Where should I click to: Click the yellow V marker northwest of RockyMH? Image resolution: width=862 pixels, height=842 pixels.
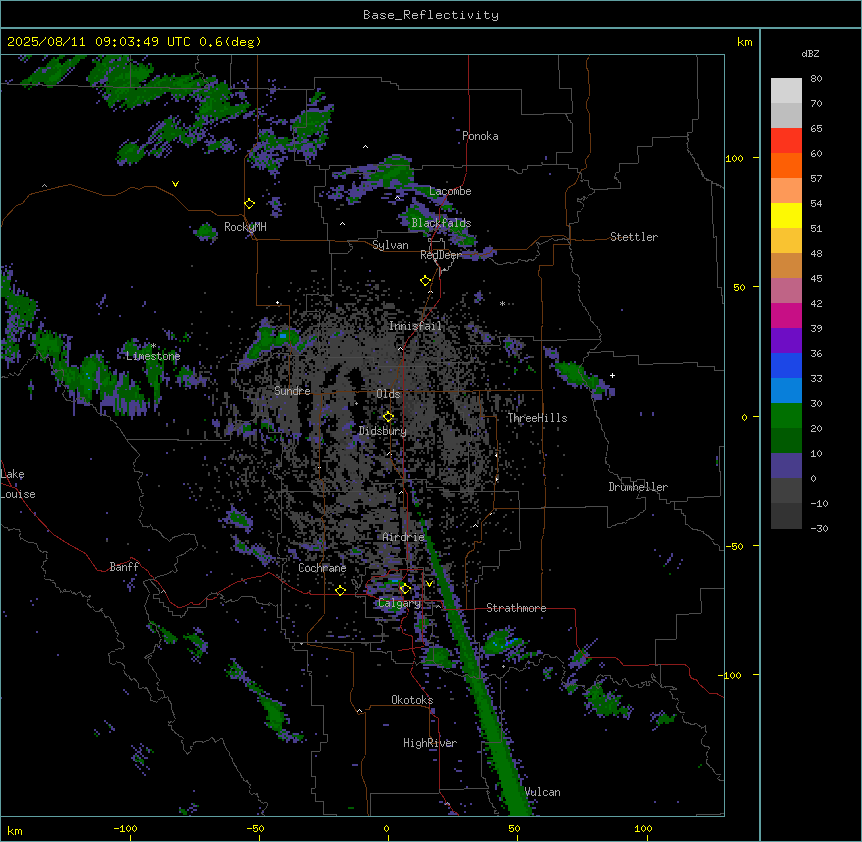click(x=175, y=184)
